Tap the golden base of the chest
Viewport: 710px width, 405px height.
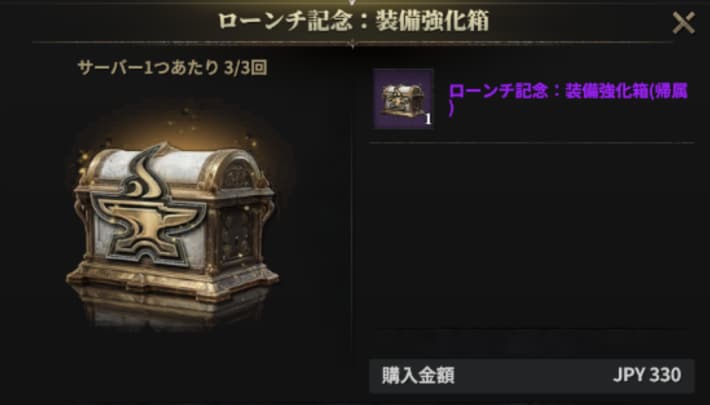click(173, 280)
